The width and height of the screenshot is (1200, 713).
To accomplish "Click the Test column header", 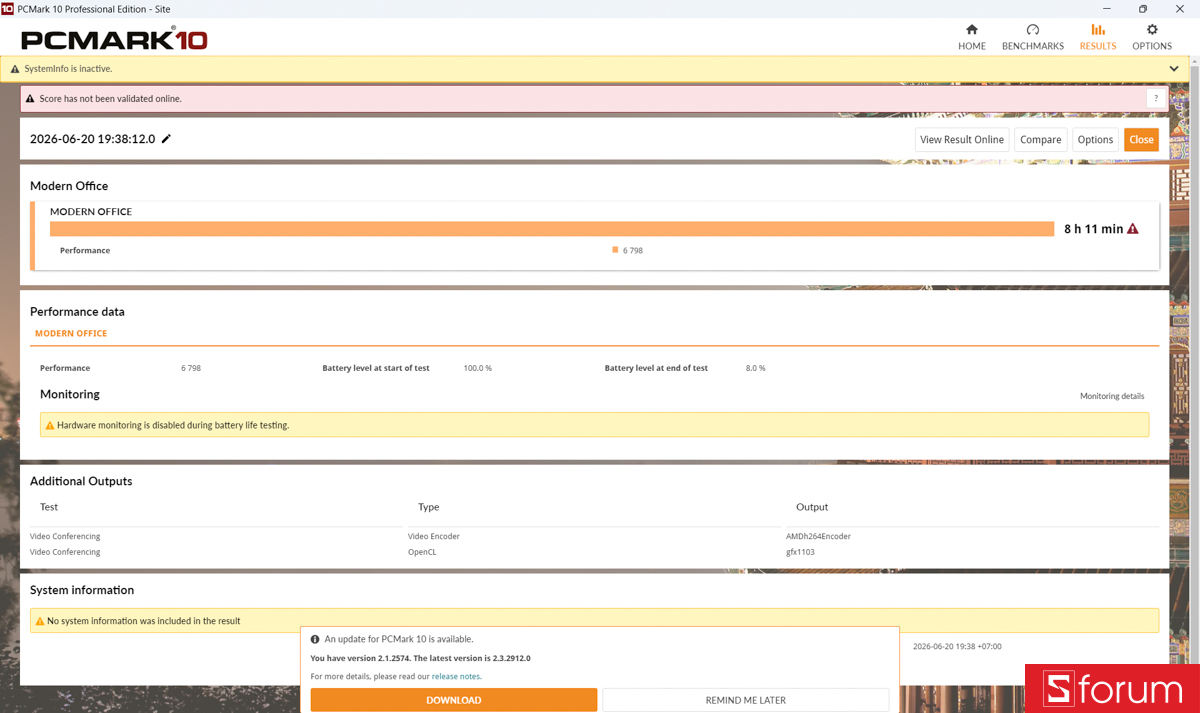I will coord(49,507).
